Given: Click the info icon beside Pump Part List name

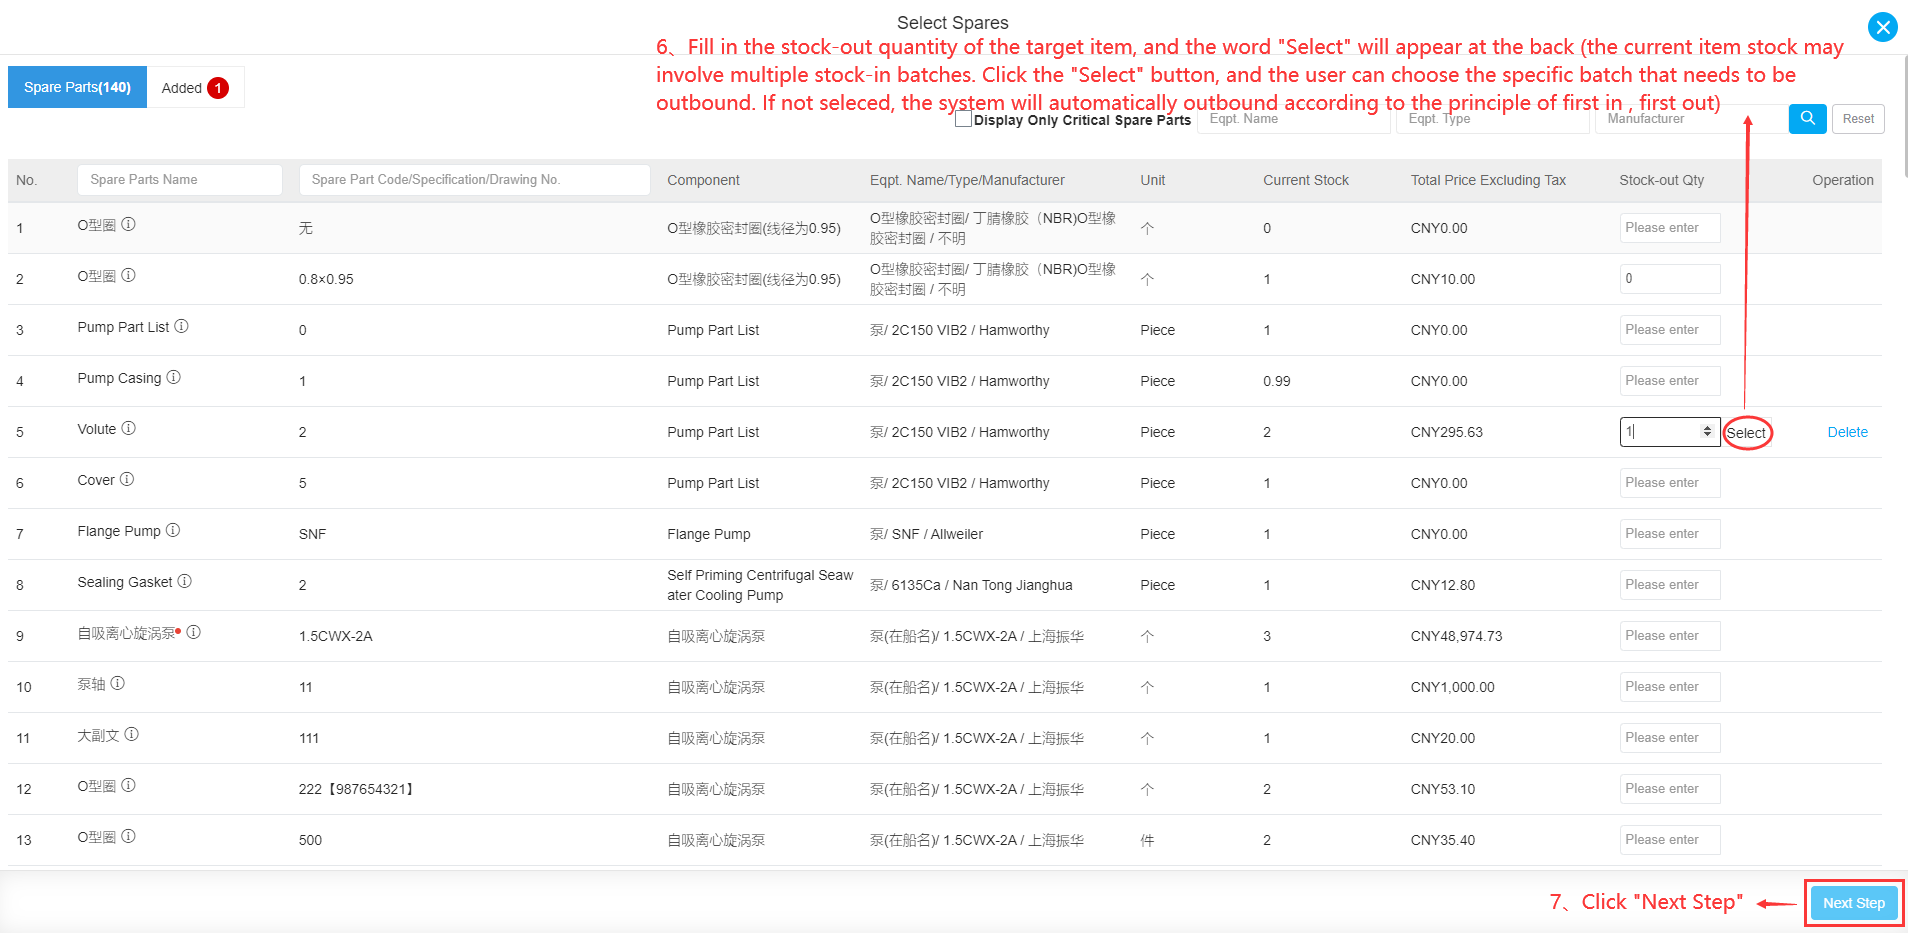Looking at the screenshot, I should tap(181, 326).
